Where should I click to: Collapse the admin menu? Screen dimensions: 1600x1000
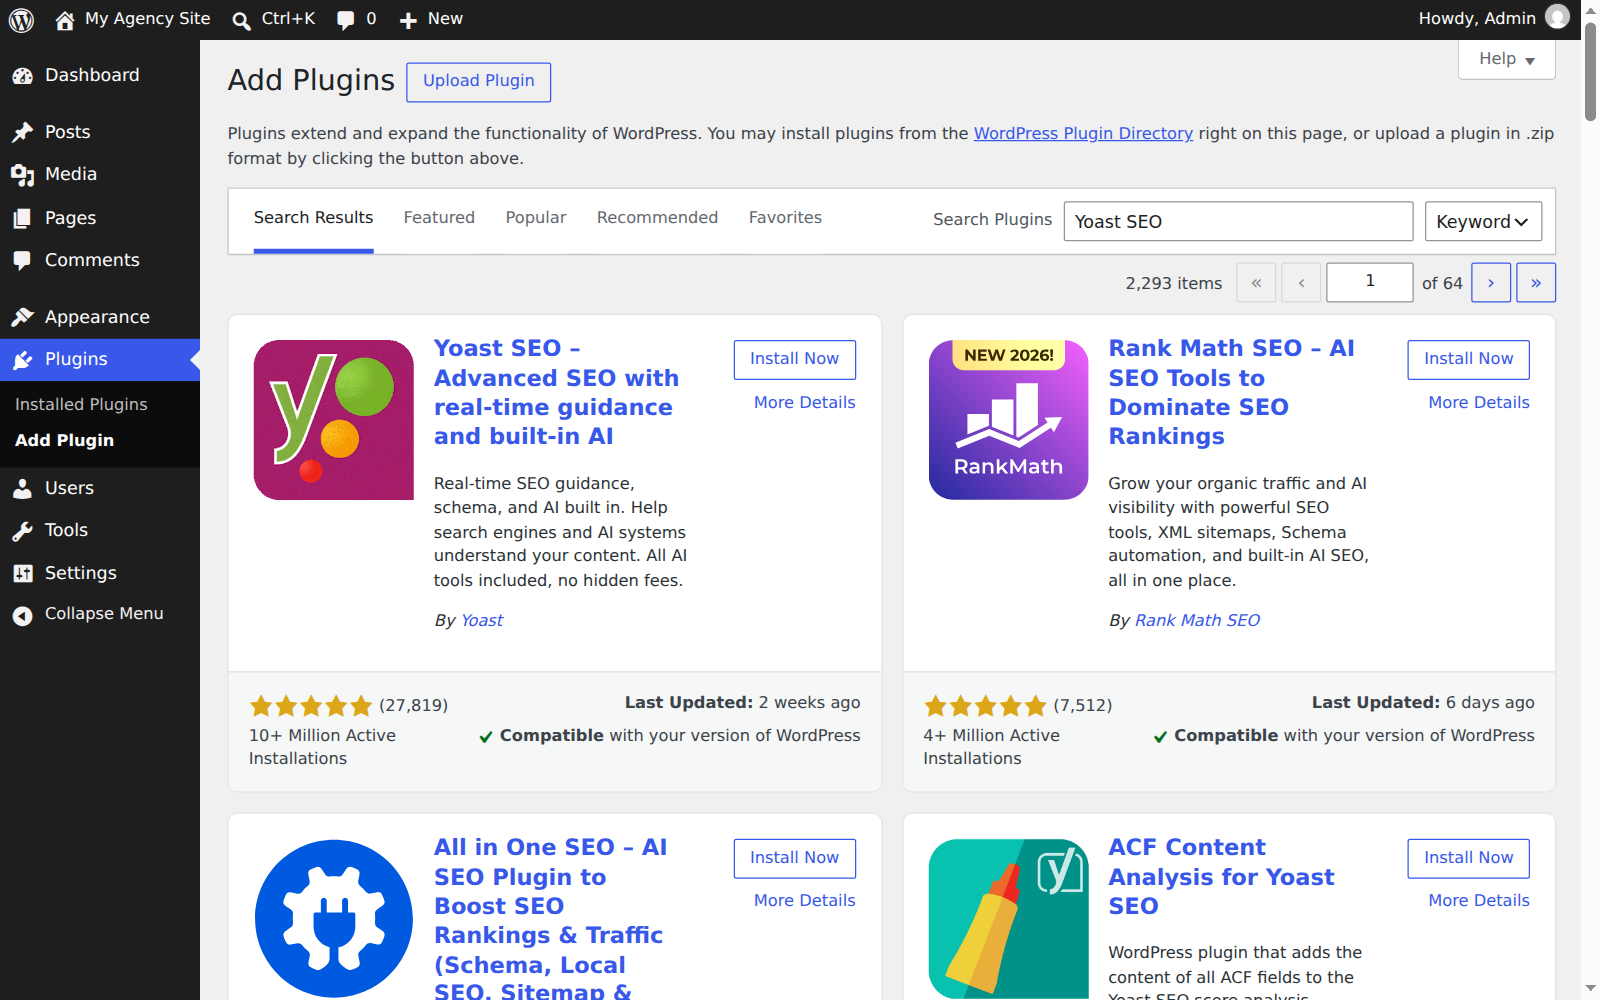100,614
